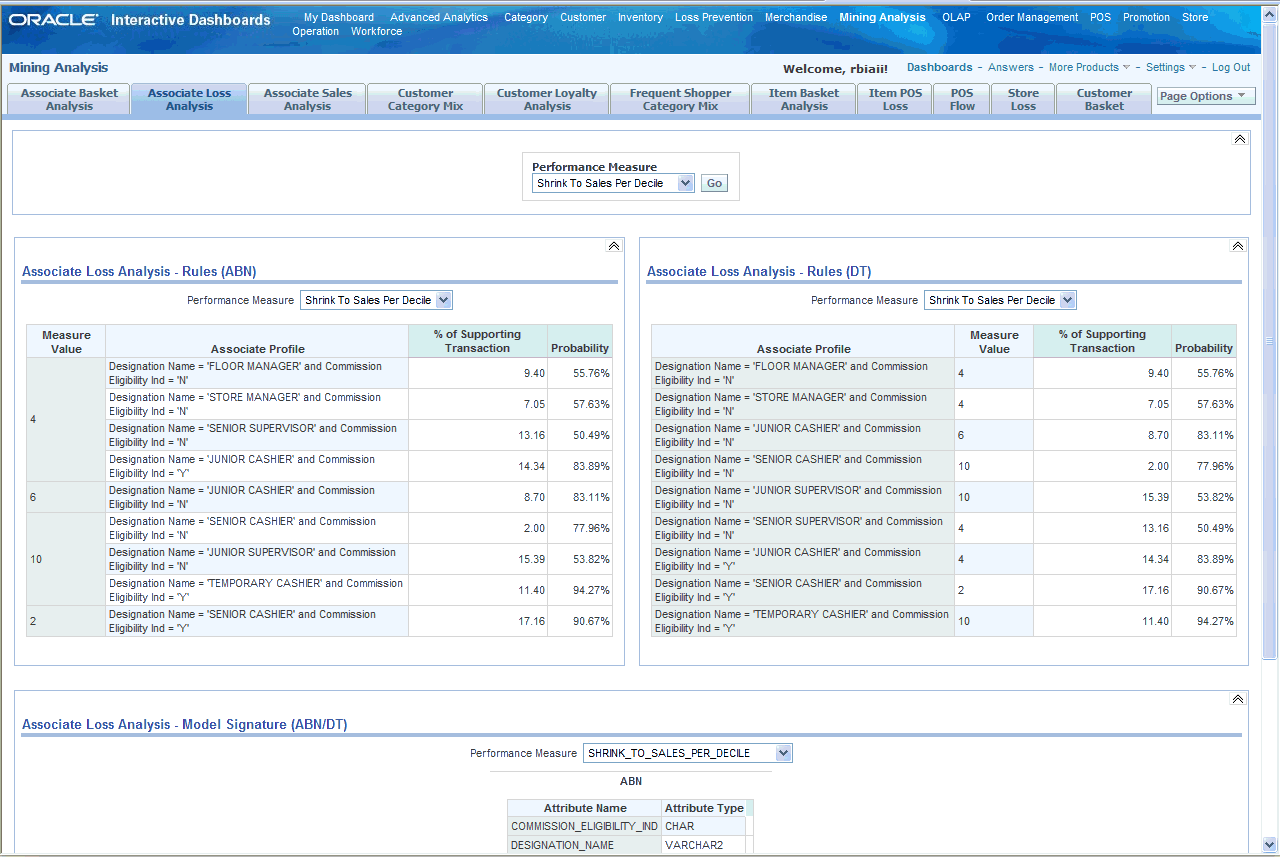Switch to Associate Sales Analysis tab
The image size is (1280, 857).
307,99
